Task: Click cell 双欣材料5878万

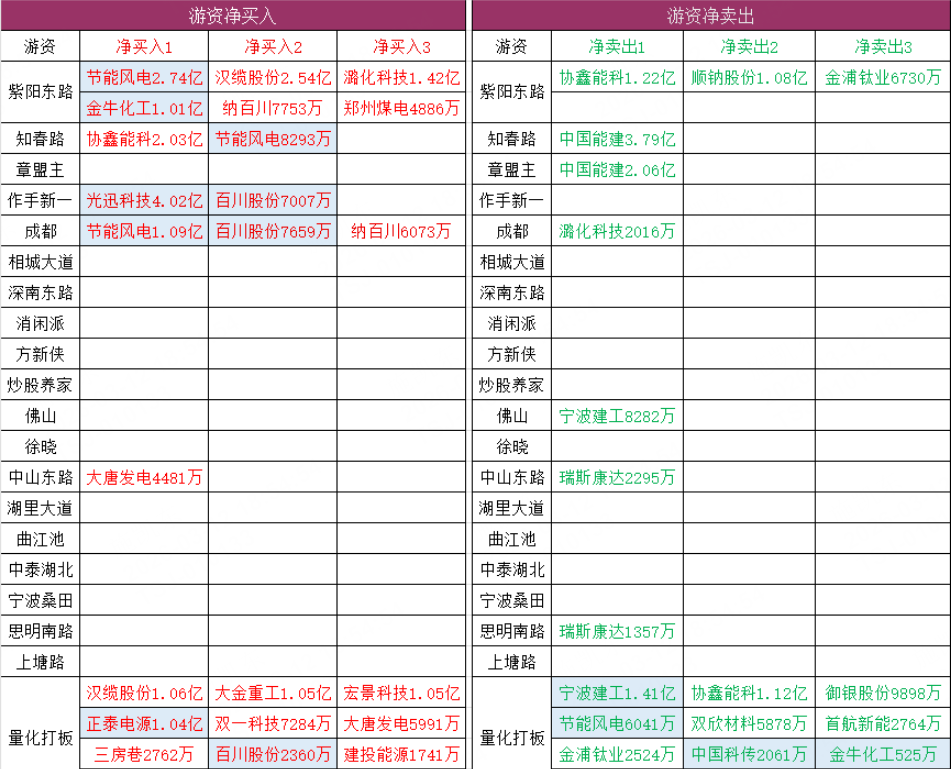Action: point(749,724)
